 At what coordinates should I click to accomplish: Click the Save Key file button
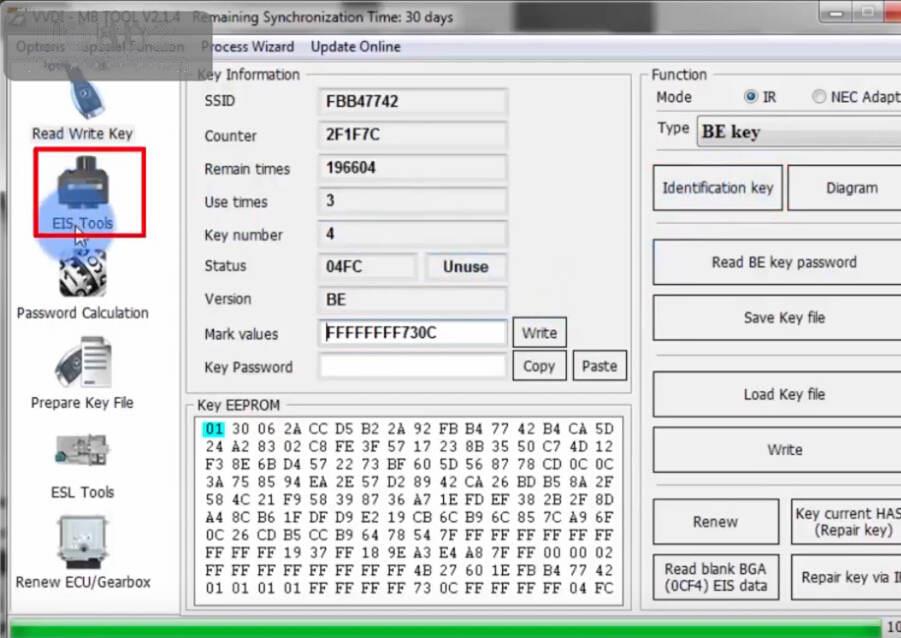point(777,318)
